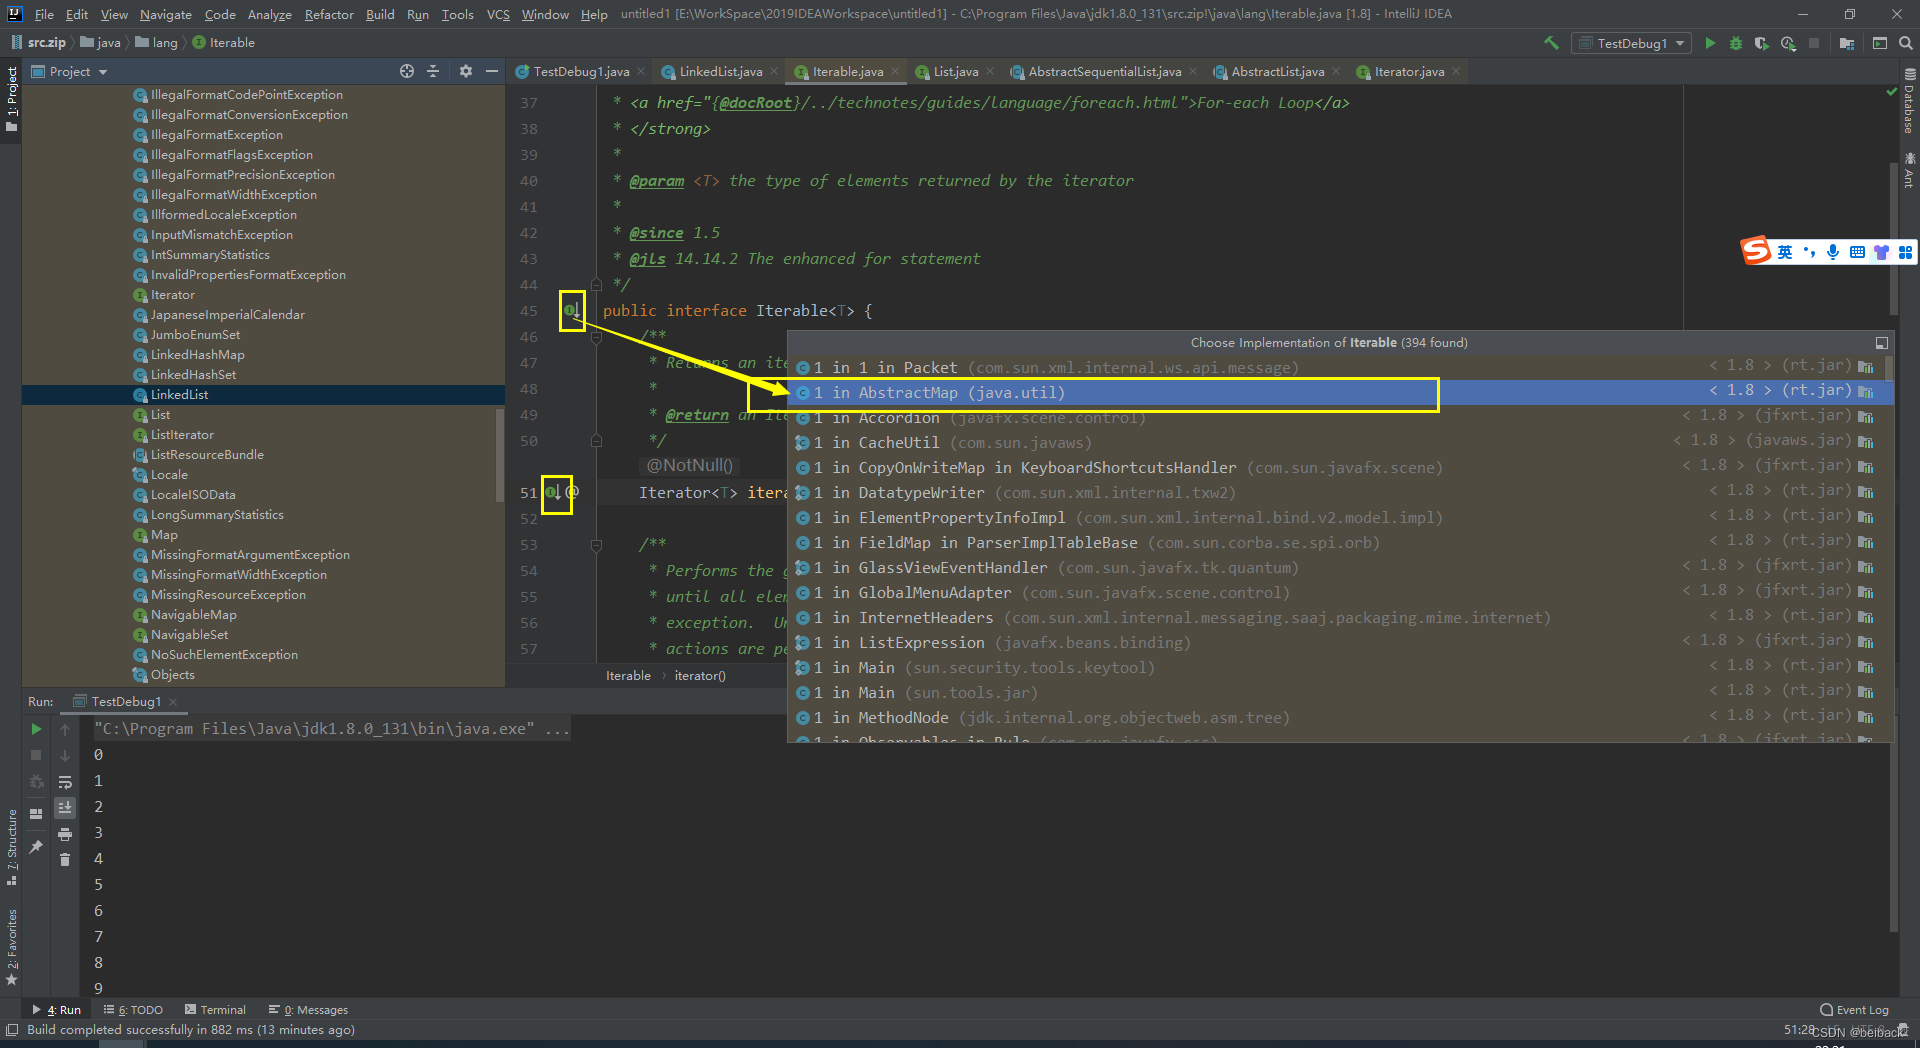Open the Project panel gear settings
This screenshot has width=1920, height=1048.
466,71
